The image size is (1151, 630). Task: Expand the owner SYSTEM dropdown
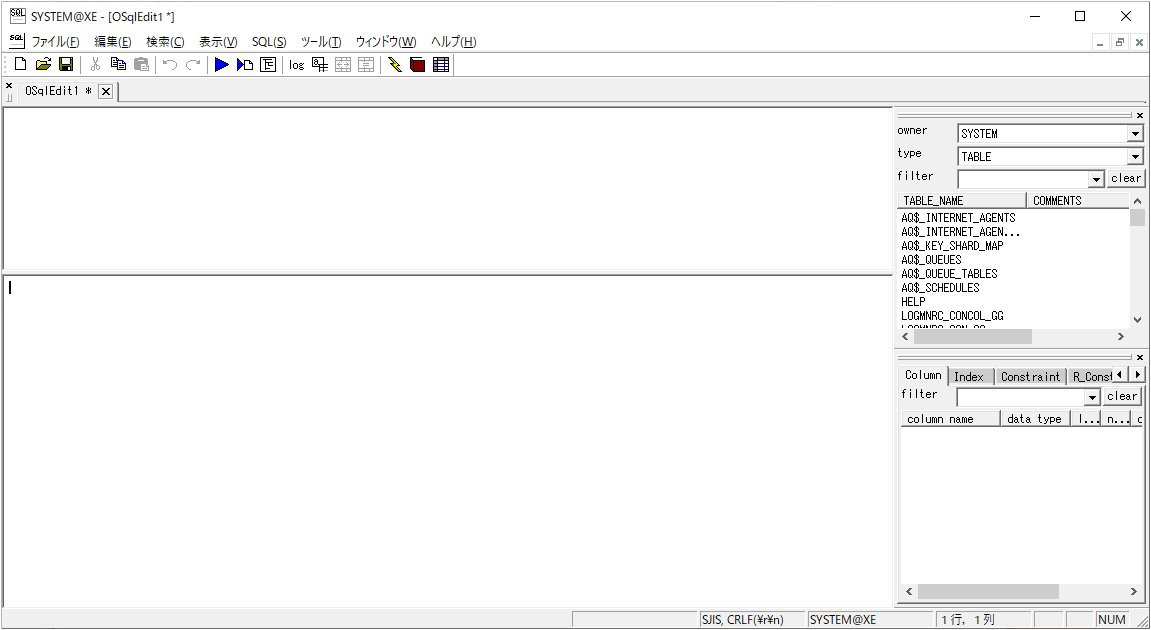point(1135,134)
